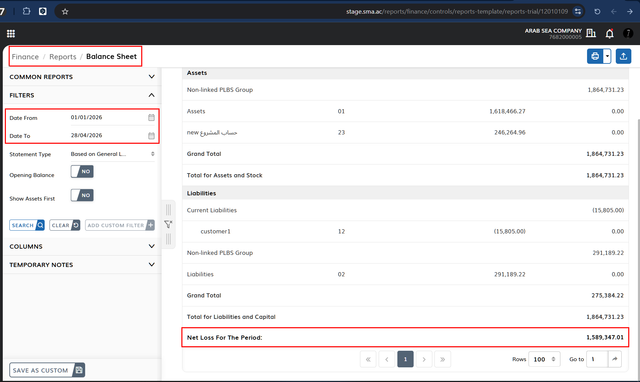
Task: Click the Liabilities 02 code cell
Action: (341, 274)
